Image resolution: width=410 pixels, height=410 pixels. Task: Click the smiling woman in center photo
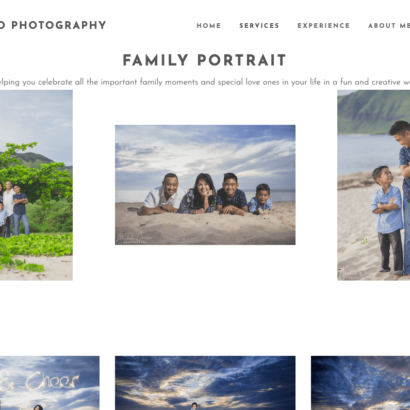click(198, 194)
